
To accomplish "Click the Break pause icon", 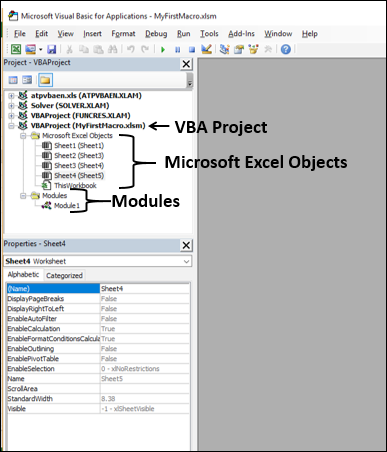I will pyautogui.click(x=178, y=50).
